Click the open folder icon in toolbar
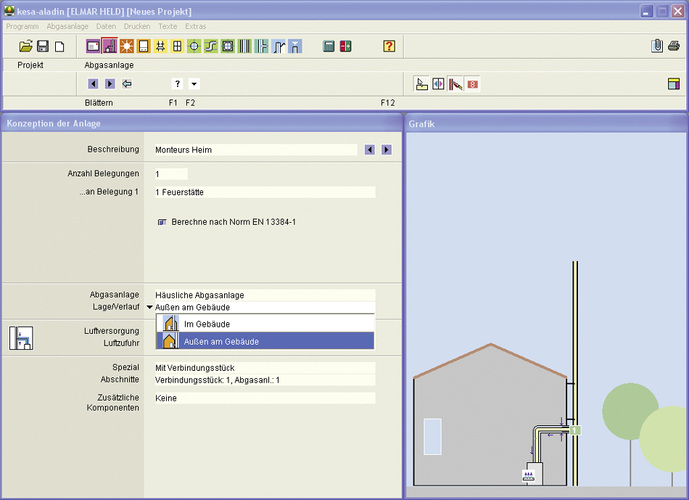Screen dimensions: 689x500 (26, 46)
